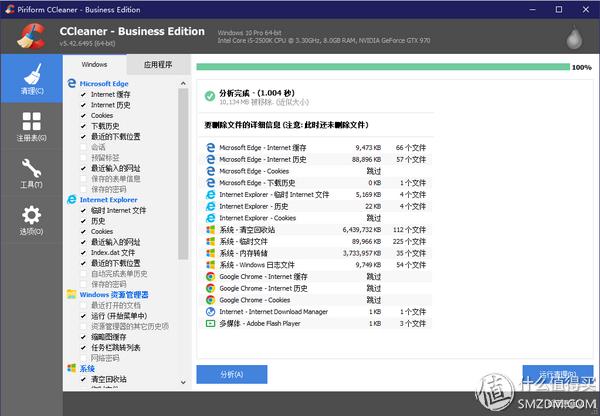Click the 6,439,732 KB size value
This screenshot has width=600, height=416.
click(x=362, y=230)
